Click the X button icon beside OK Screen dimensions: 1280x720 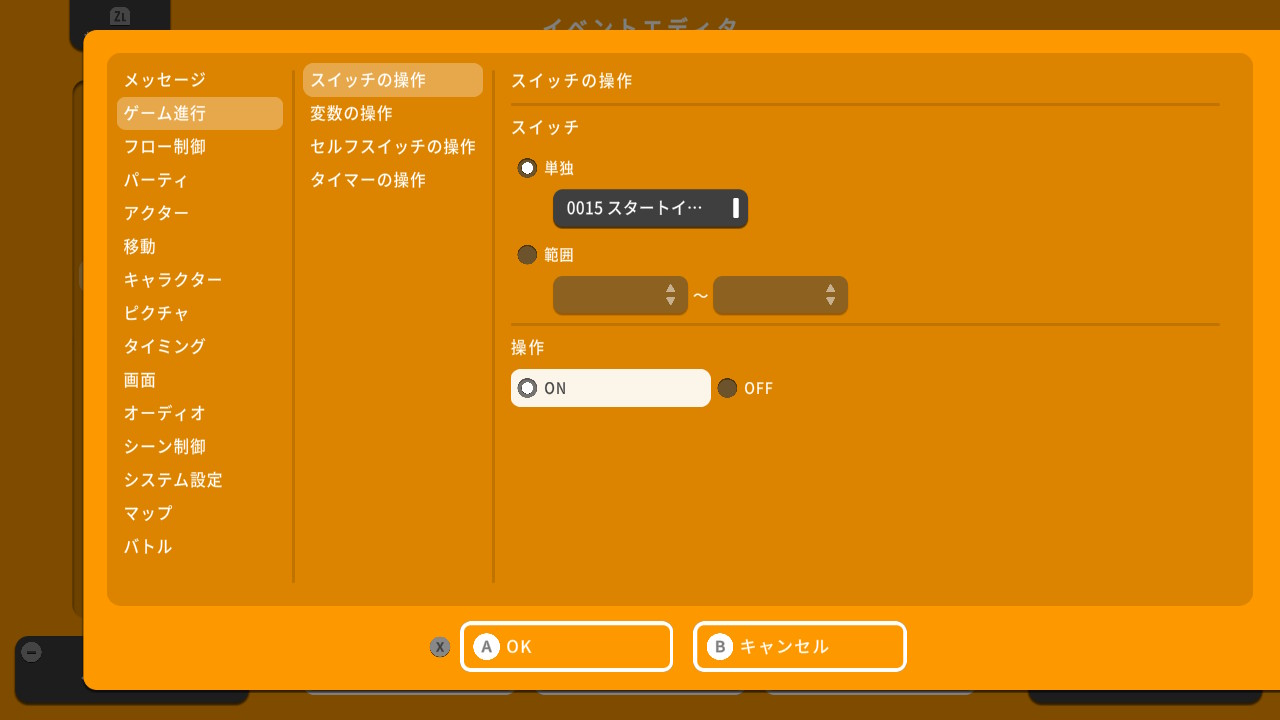tap(440, 647)
